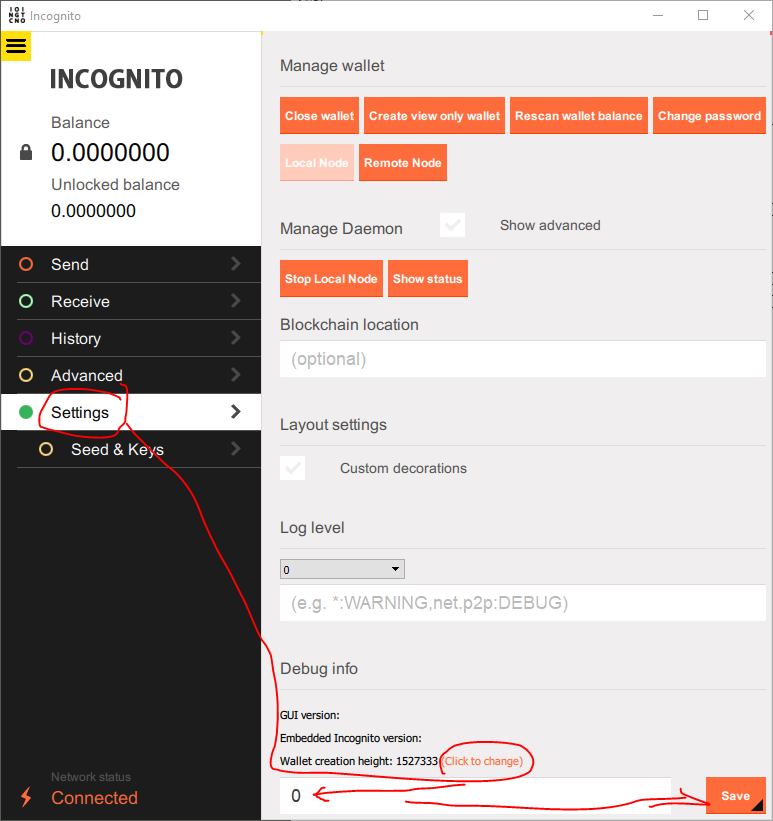Toggle the Show advanced checkbox
This screenshot has width=773, height=821.
pos(452,225)
